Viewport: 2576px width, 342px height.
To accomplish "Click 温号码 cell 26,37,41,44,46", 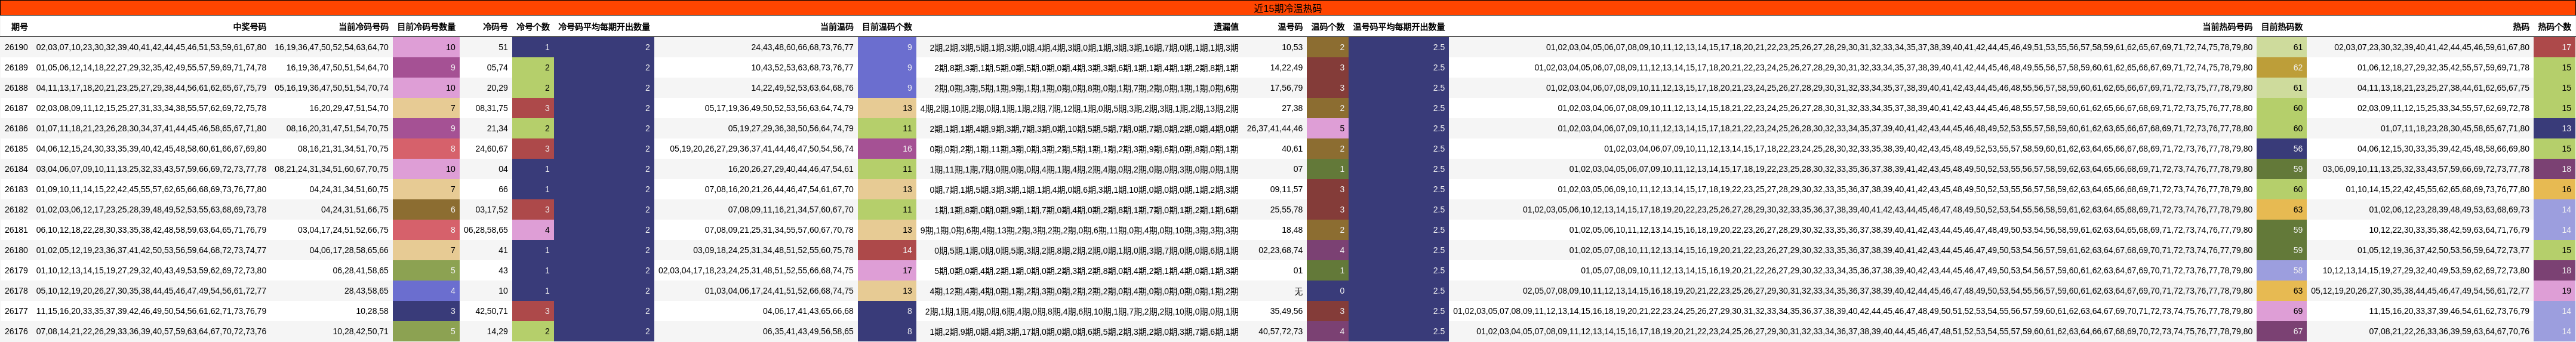I will (1274, 128).
